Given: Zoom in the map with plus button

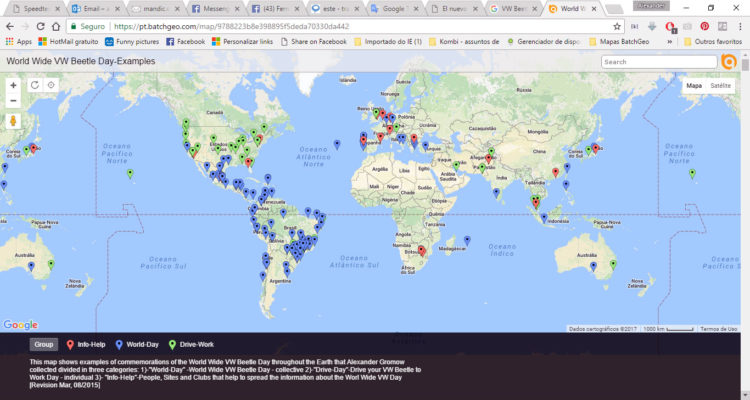Looking at the screenshot, I should tap(13, 85).
